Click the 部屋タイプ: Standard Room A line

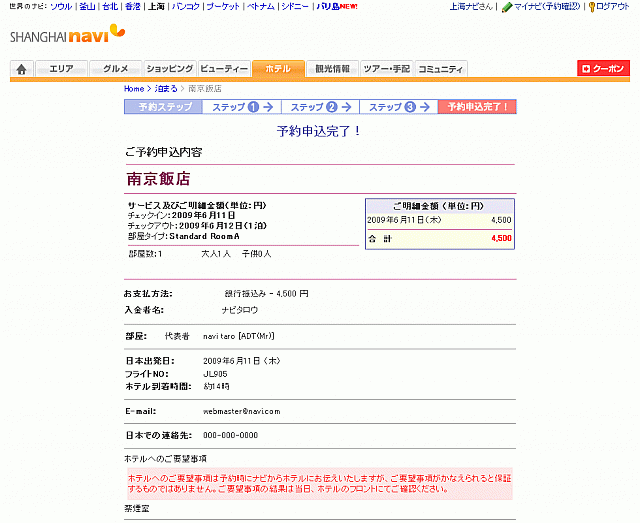point(184,236)
